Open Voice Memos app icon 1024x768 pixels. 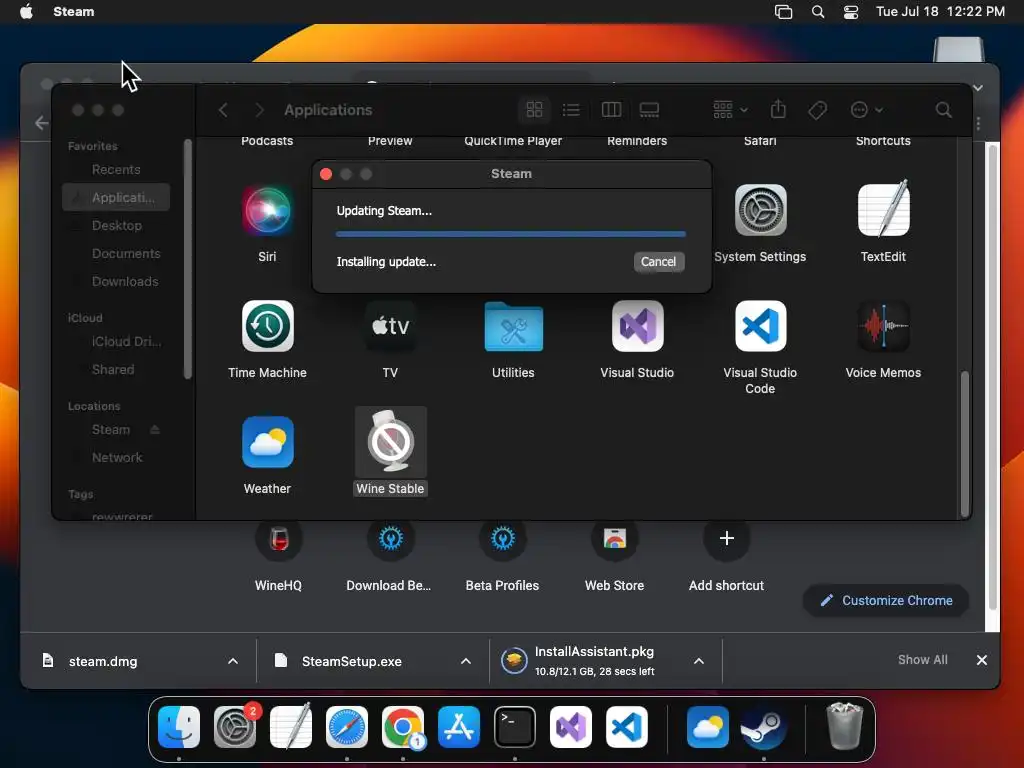pos(883,326)
